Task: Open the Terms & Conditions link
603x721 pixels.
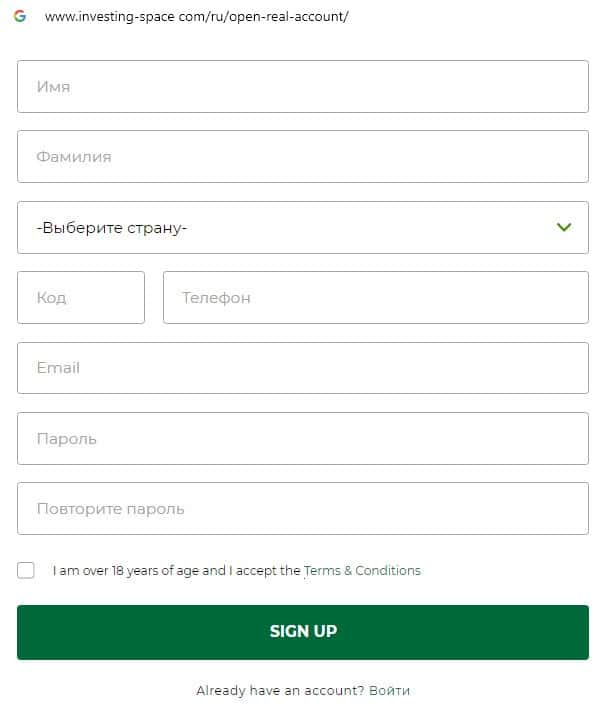Action: [x=362, y=571]
